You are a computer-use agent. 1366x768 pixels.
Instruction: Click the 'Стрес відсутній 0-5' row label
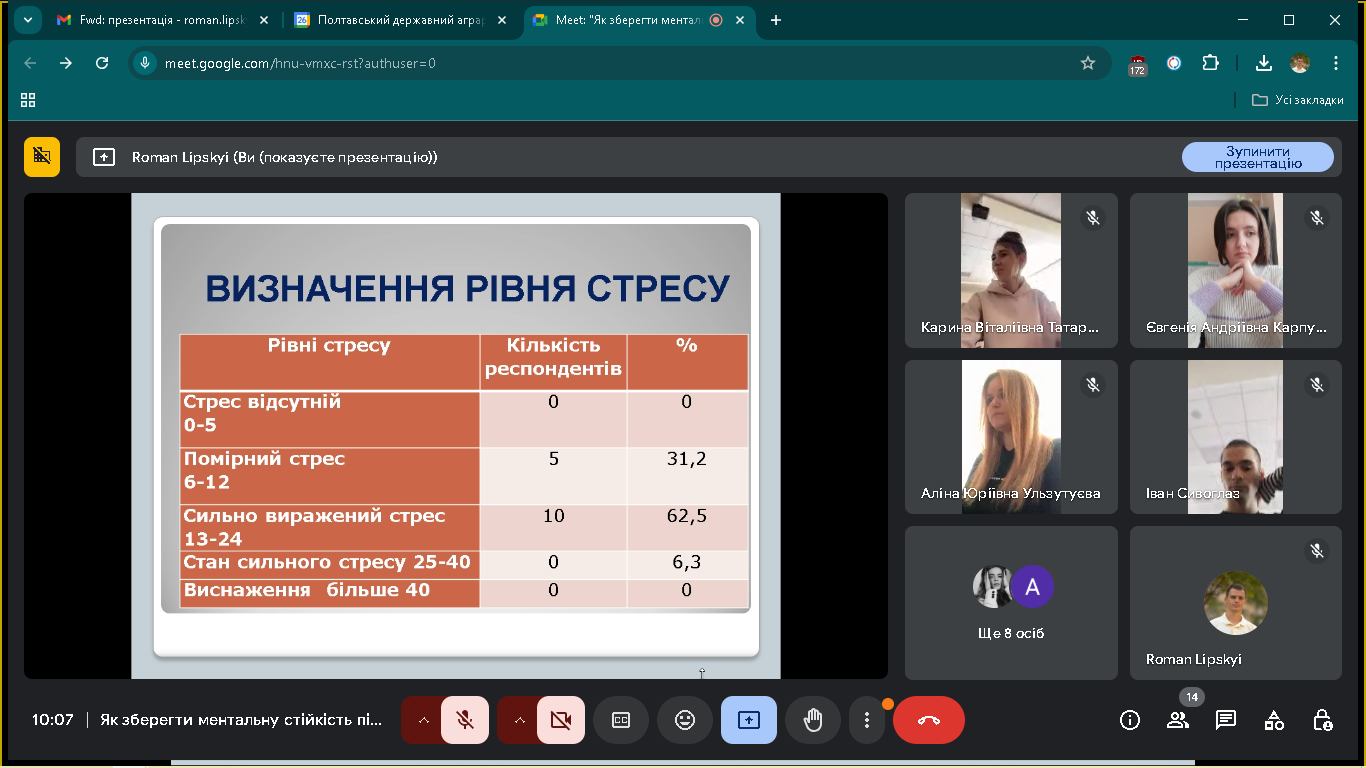click(x=330, y=418)
